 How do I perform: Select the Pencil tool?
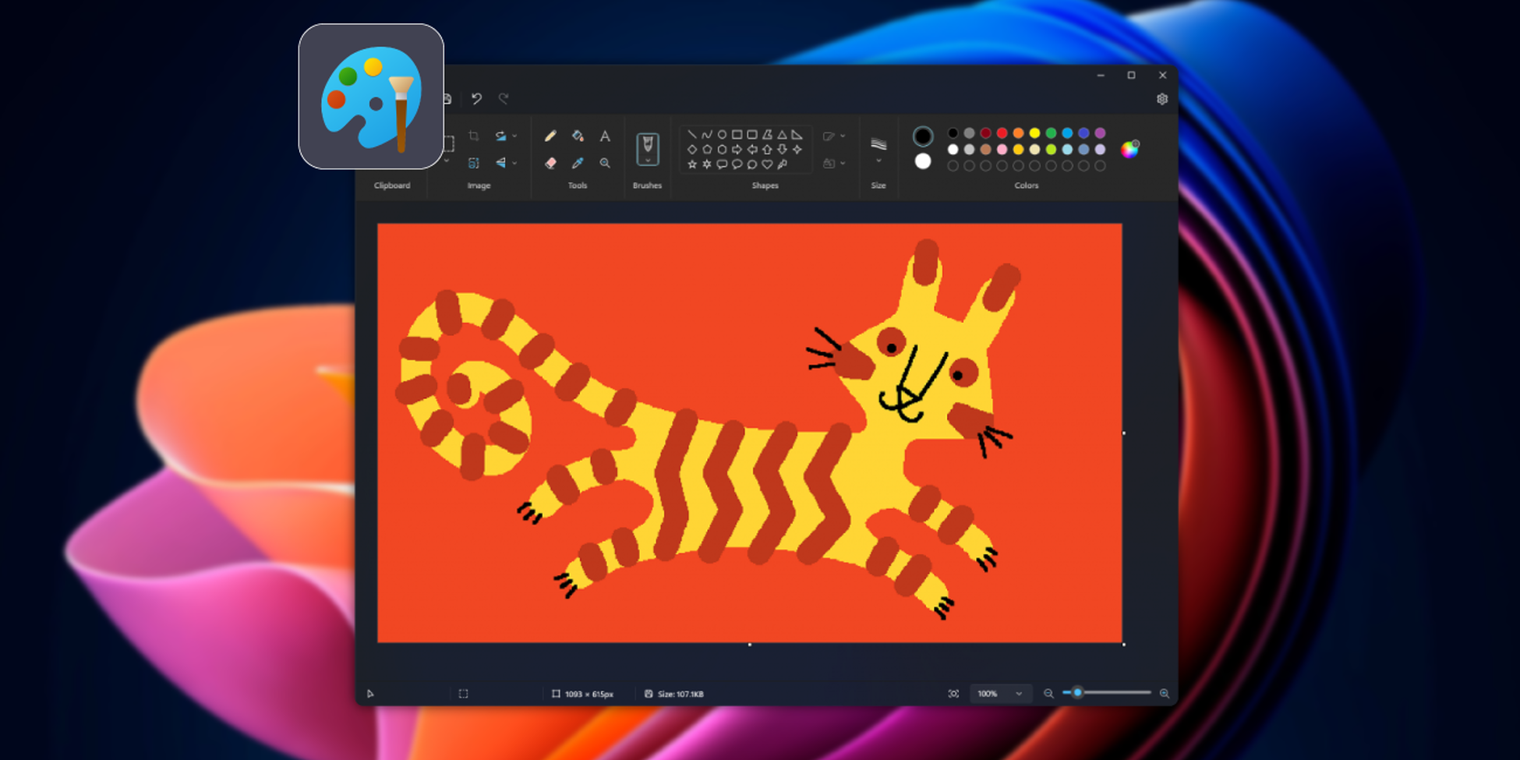(551, 136)
